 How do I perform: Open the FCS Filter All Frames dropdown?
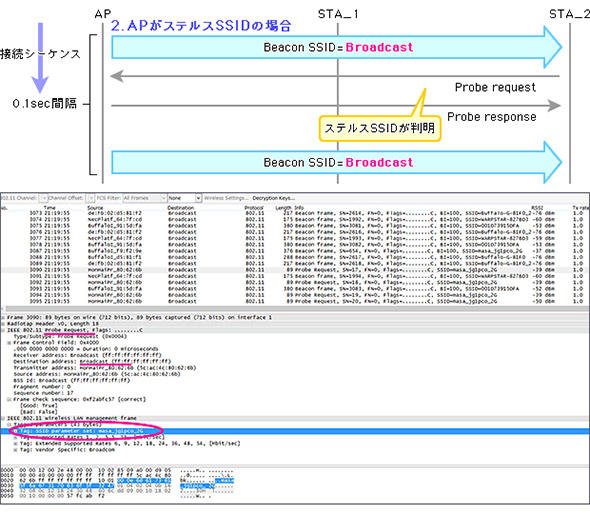[x=144, y=198]
